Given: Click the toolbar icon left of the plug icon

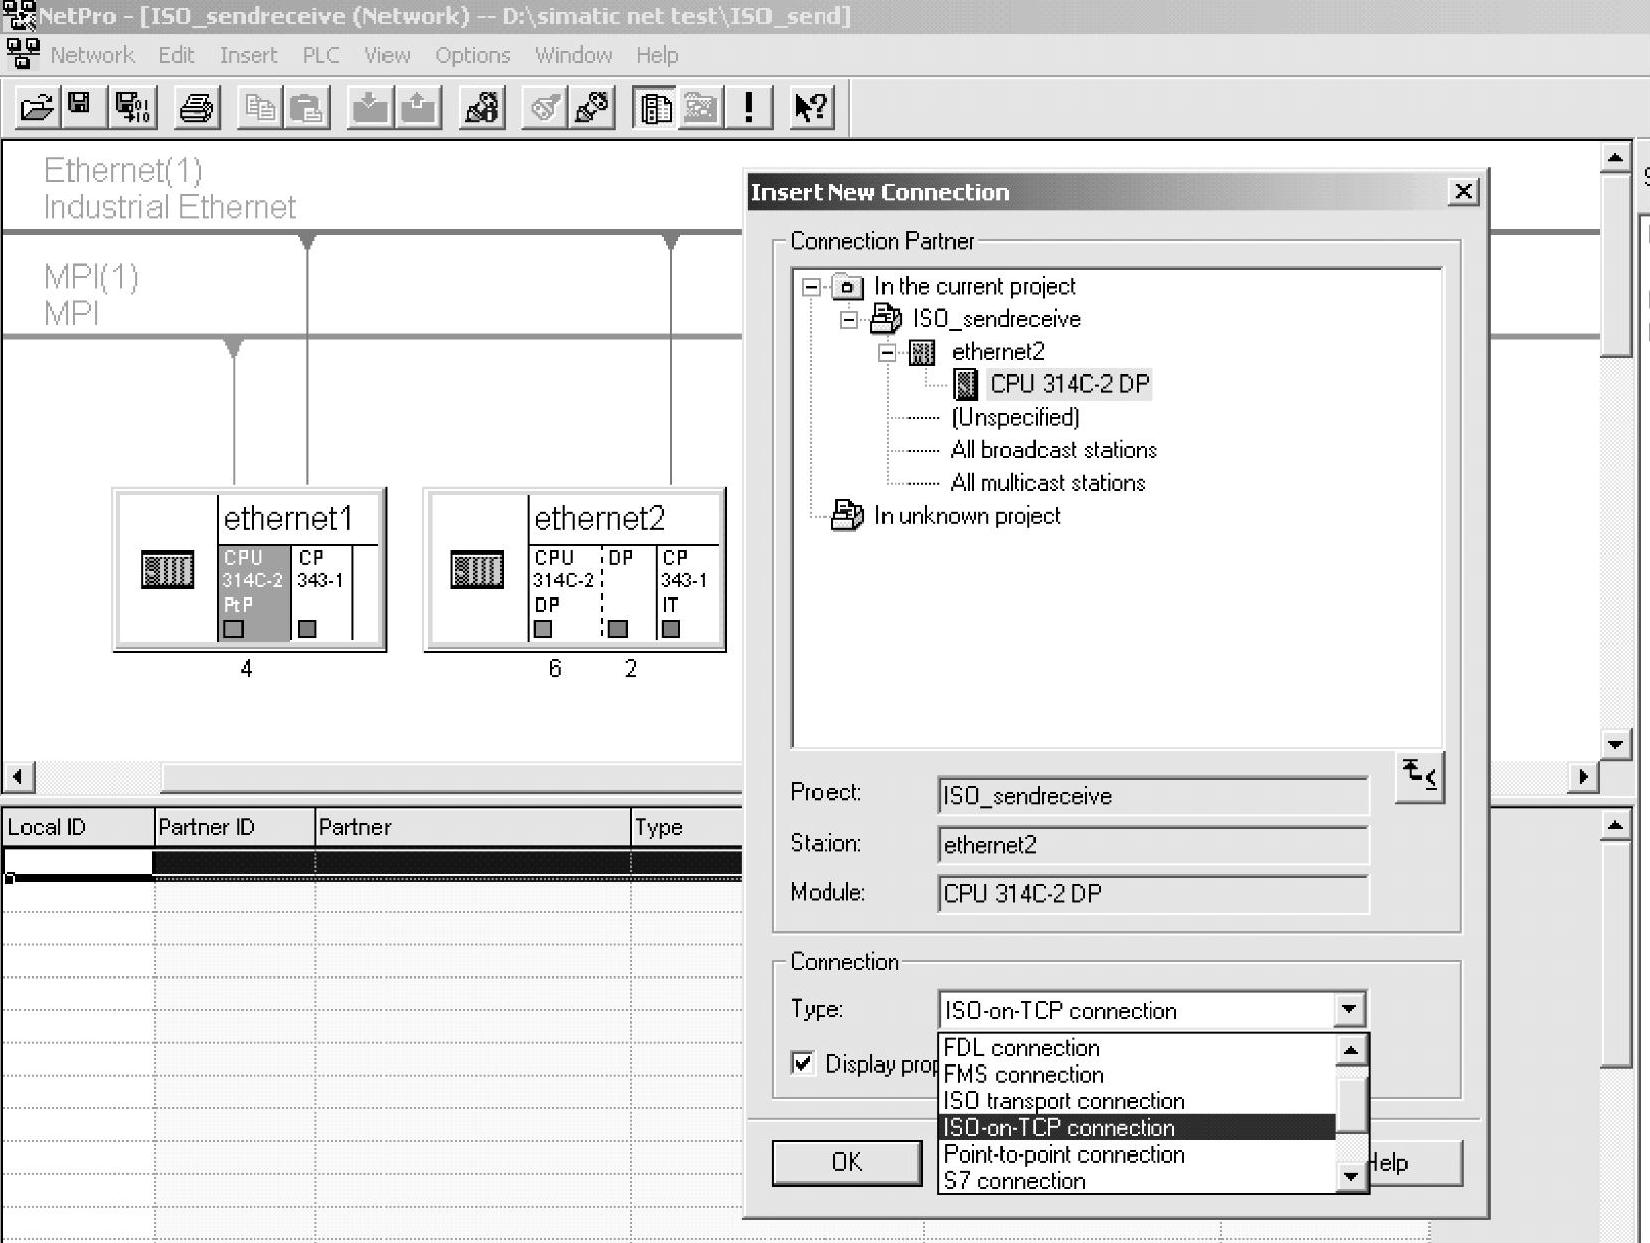Looking at the screenshot, I should 545,107.
